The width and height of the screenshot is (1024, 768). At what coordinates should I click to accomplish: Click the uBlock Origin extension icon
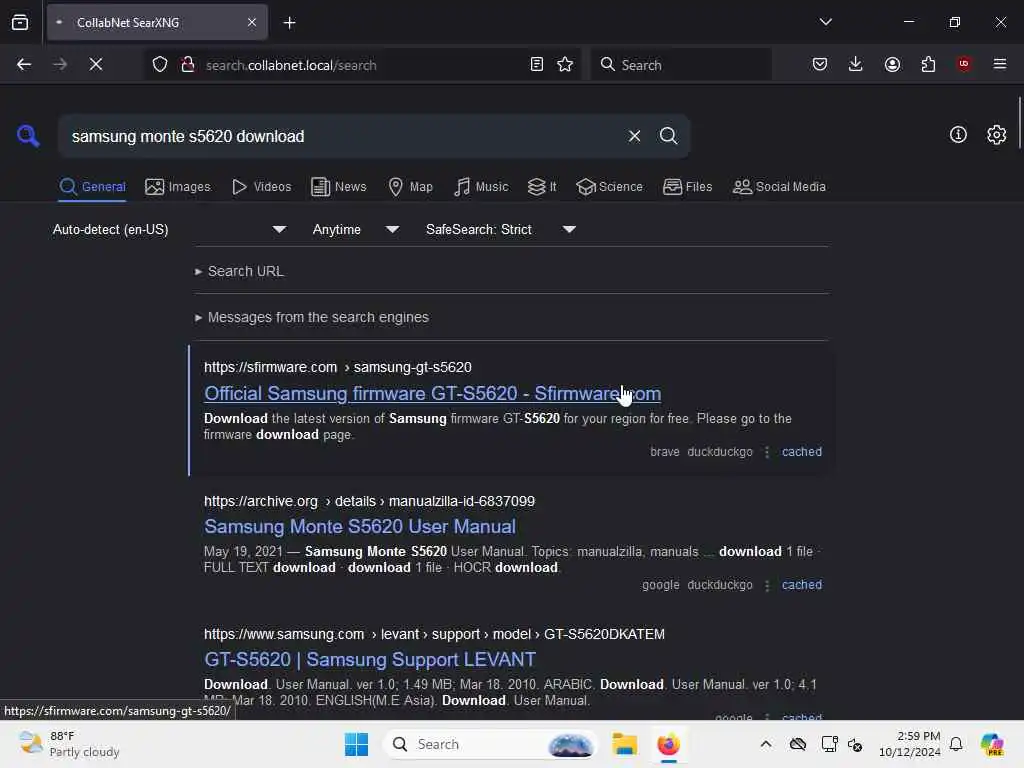[964, 64]
